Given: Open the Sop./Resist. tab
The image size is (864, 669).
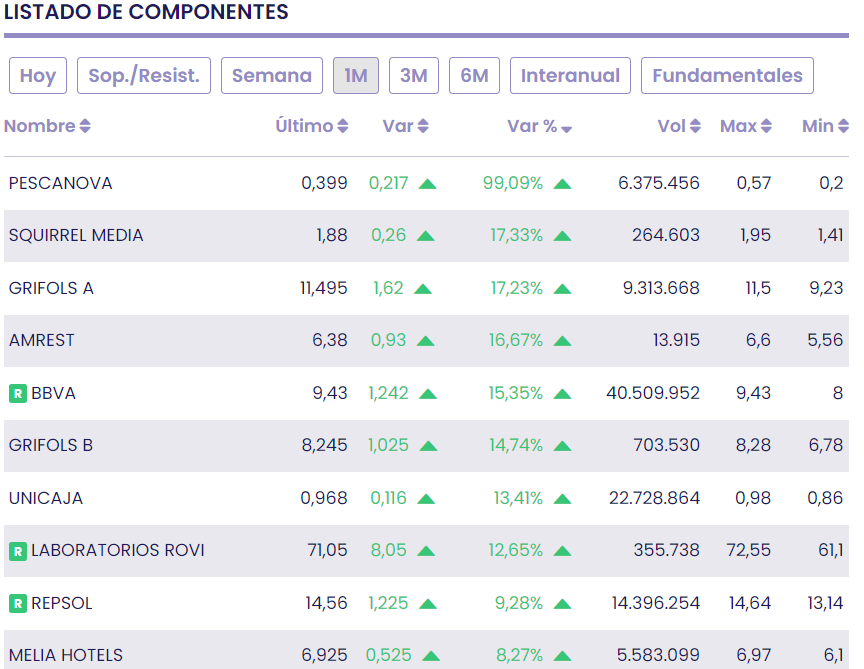Looking at the screenshot, I should [x=144, y=76].
